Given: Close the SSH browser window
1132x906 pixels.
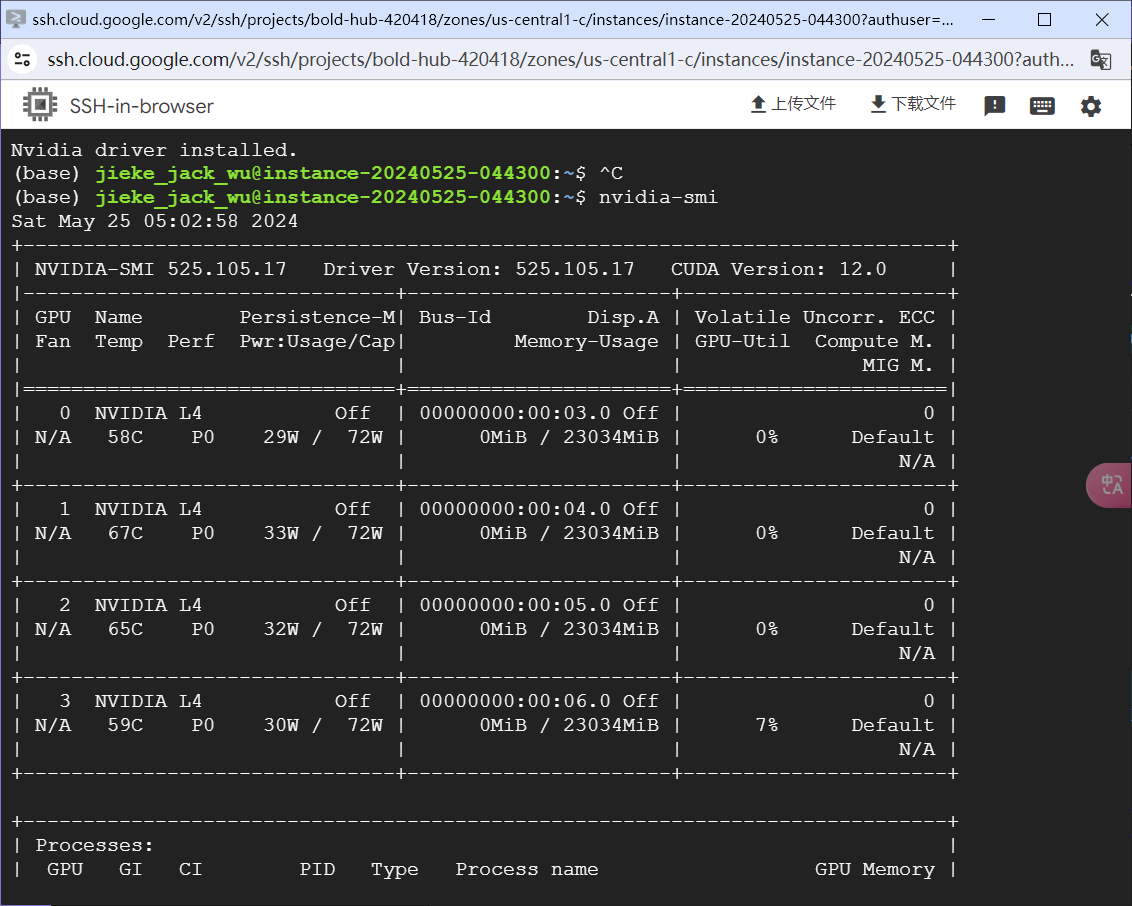Looking at the screenshot, I should click(1102, 19).
